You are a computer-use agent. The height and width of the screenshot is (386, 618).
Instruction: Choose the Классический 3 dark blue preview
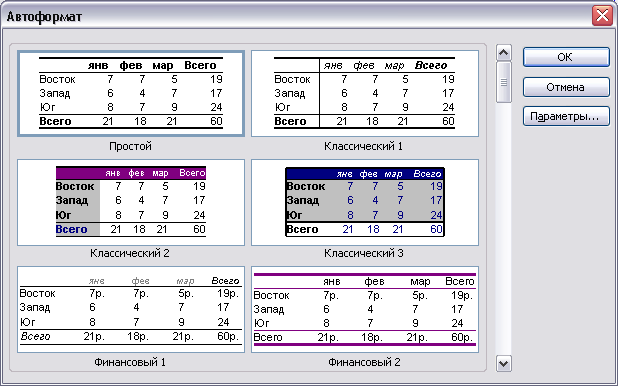[365, 202]
